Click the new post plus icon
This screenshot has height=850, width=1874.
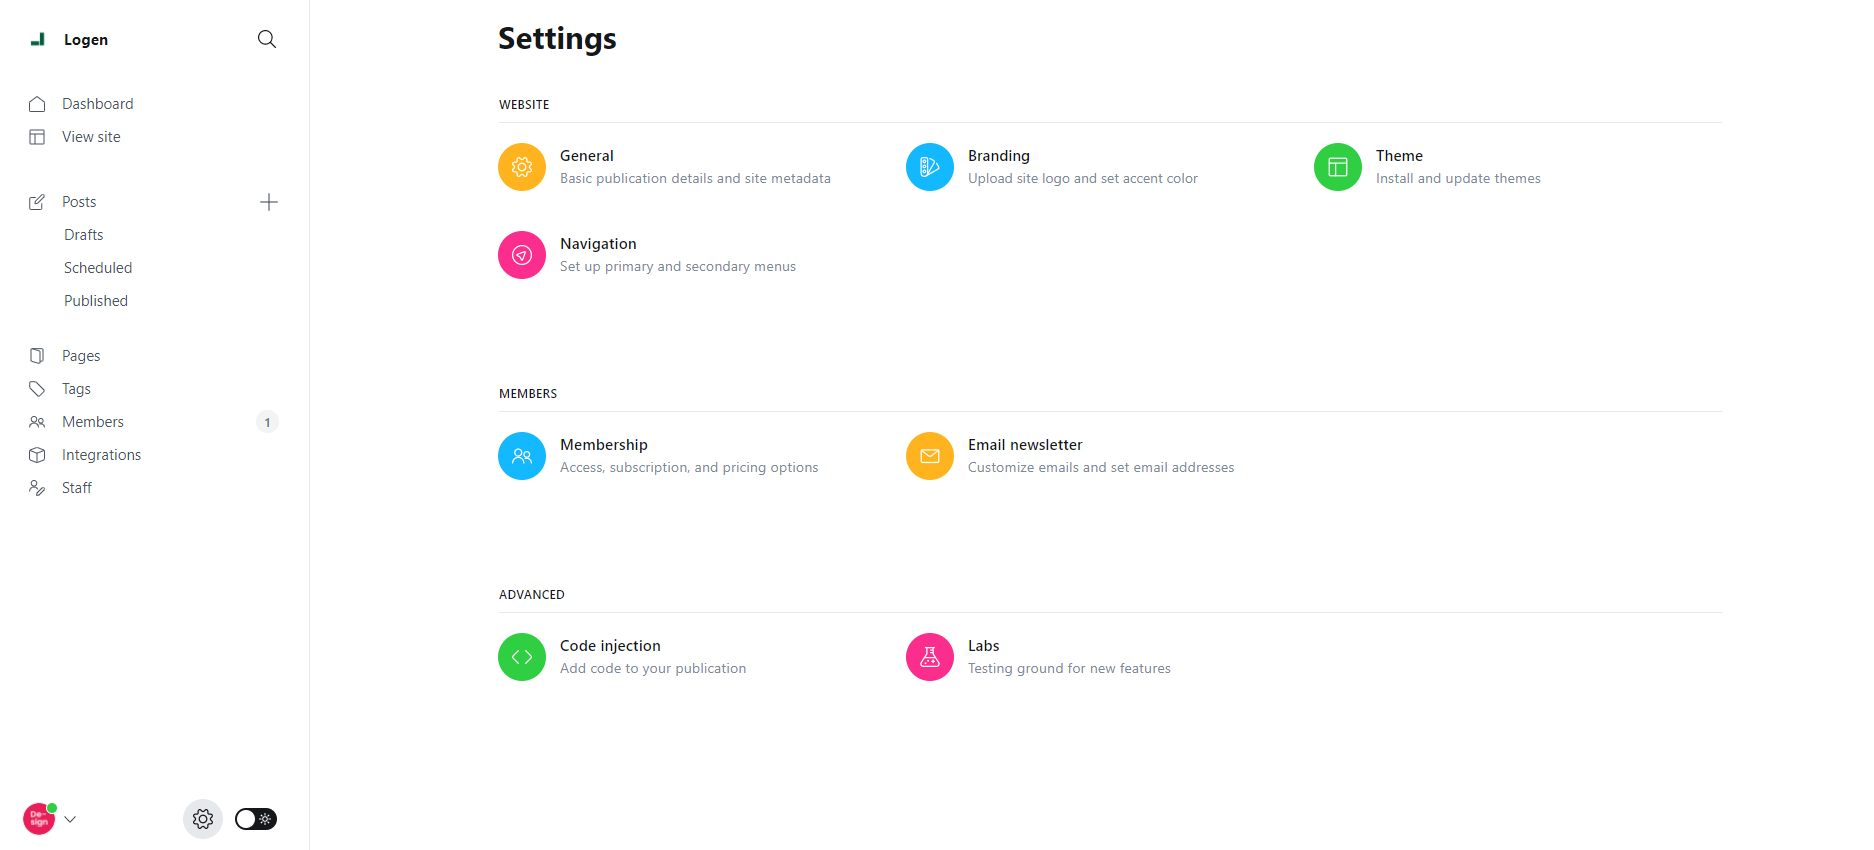[x=269, y=202]
